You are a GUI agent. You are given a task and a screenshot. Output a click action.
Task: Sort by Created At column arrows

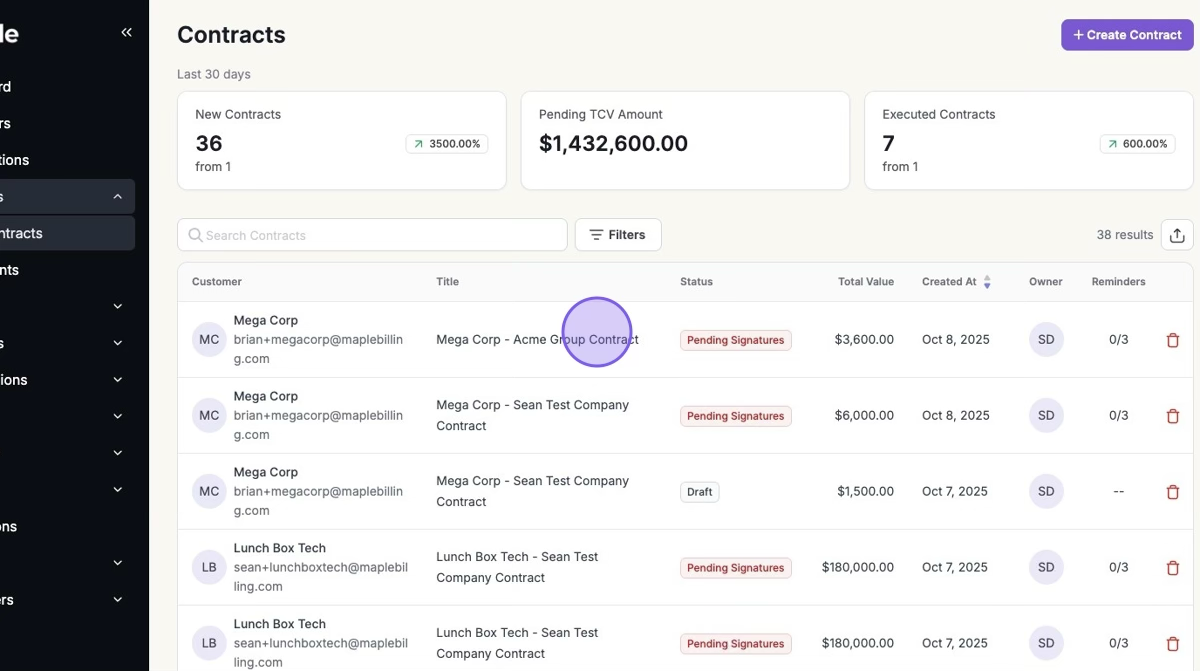[986, 282]
